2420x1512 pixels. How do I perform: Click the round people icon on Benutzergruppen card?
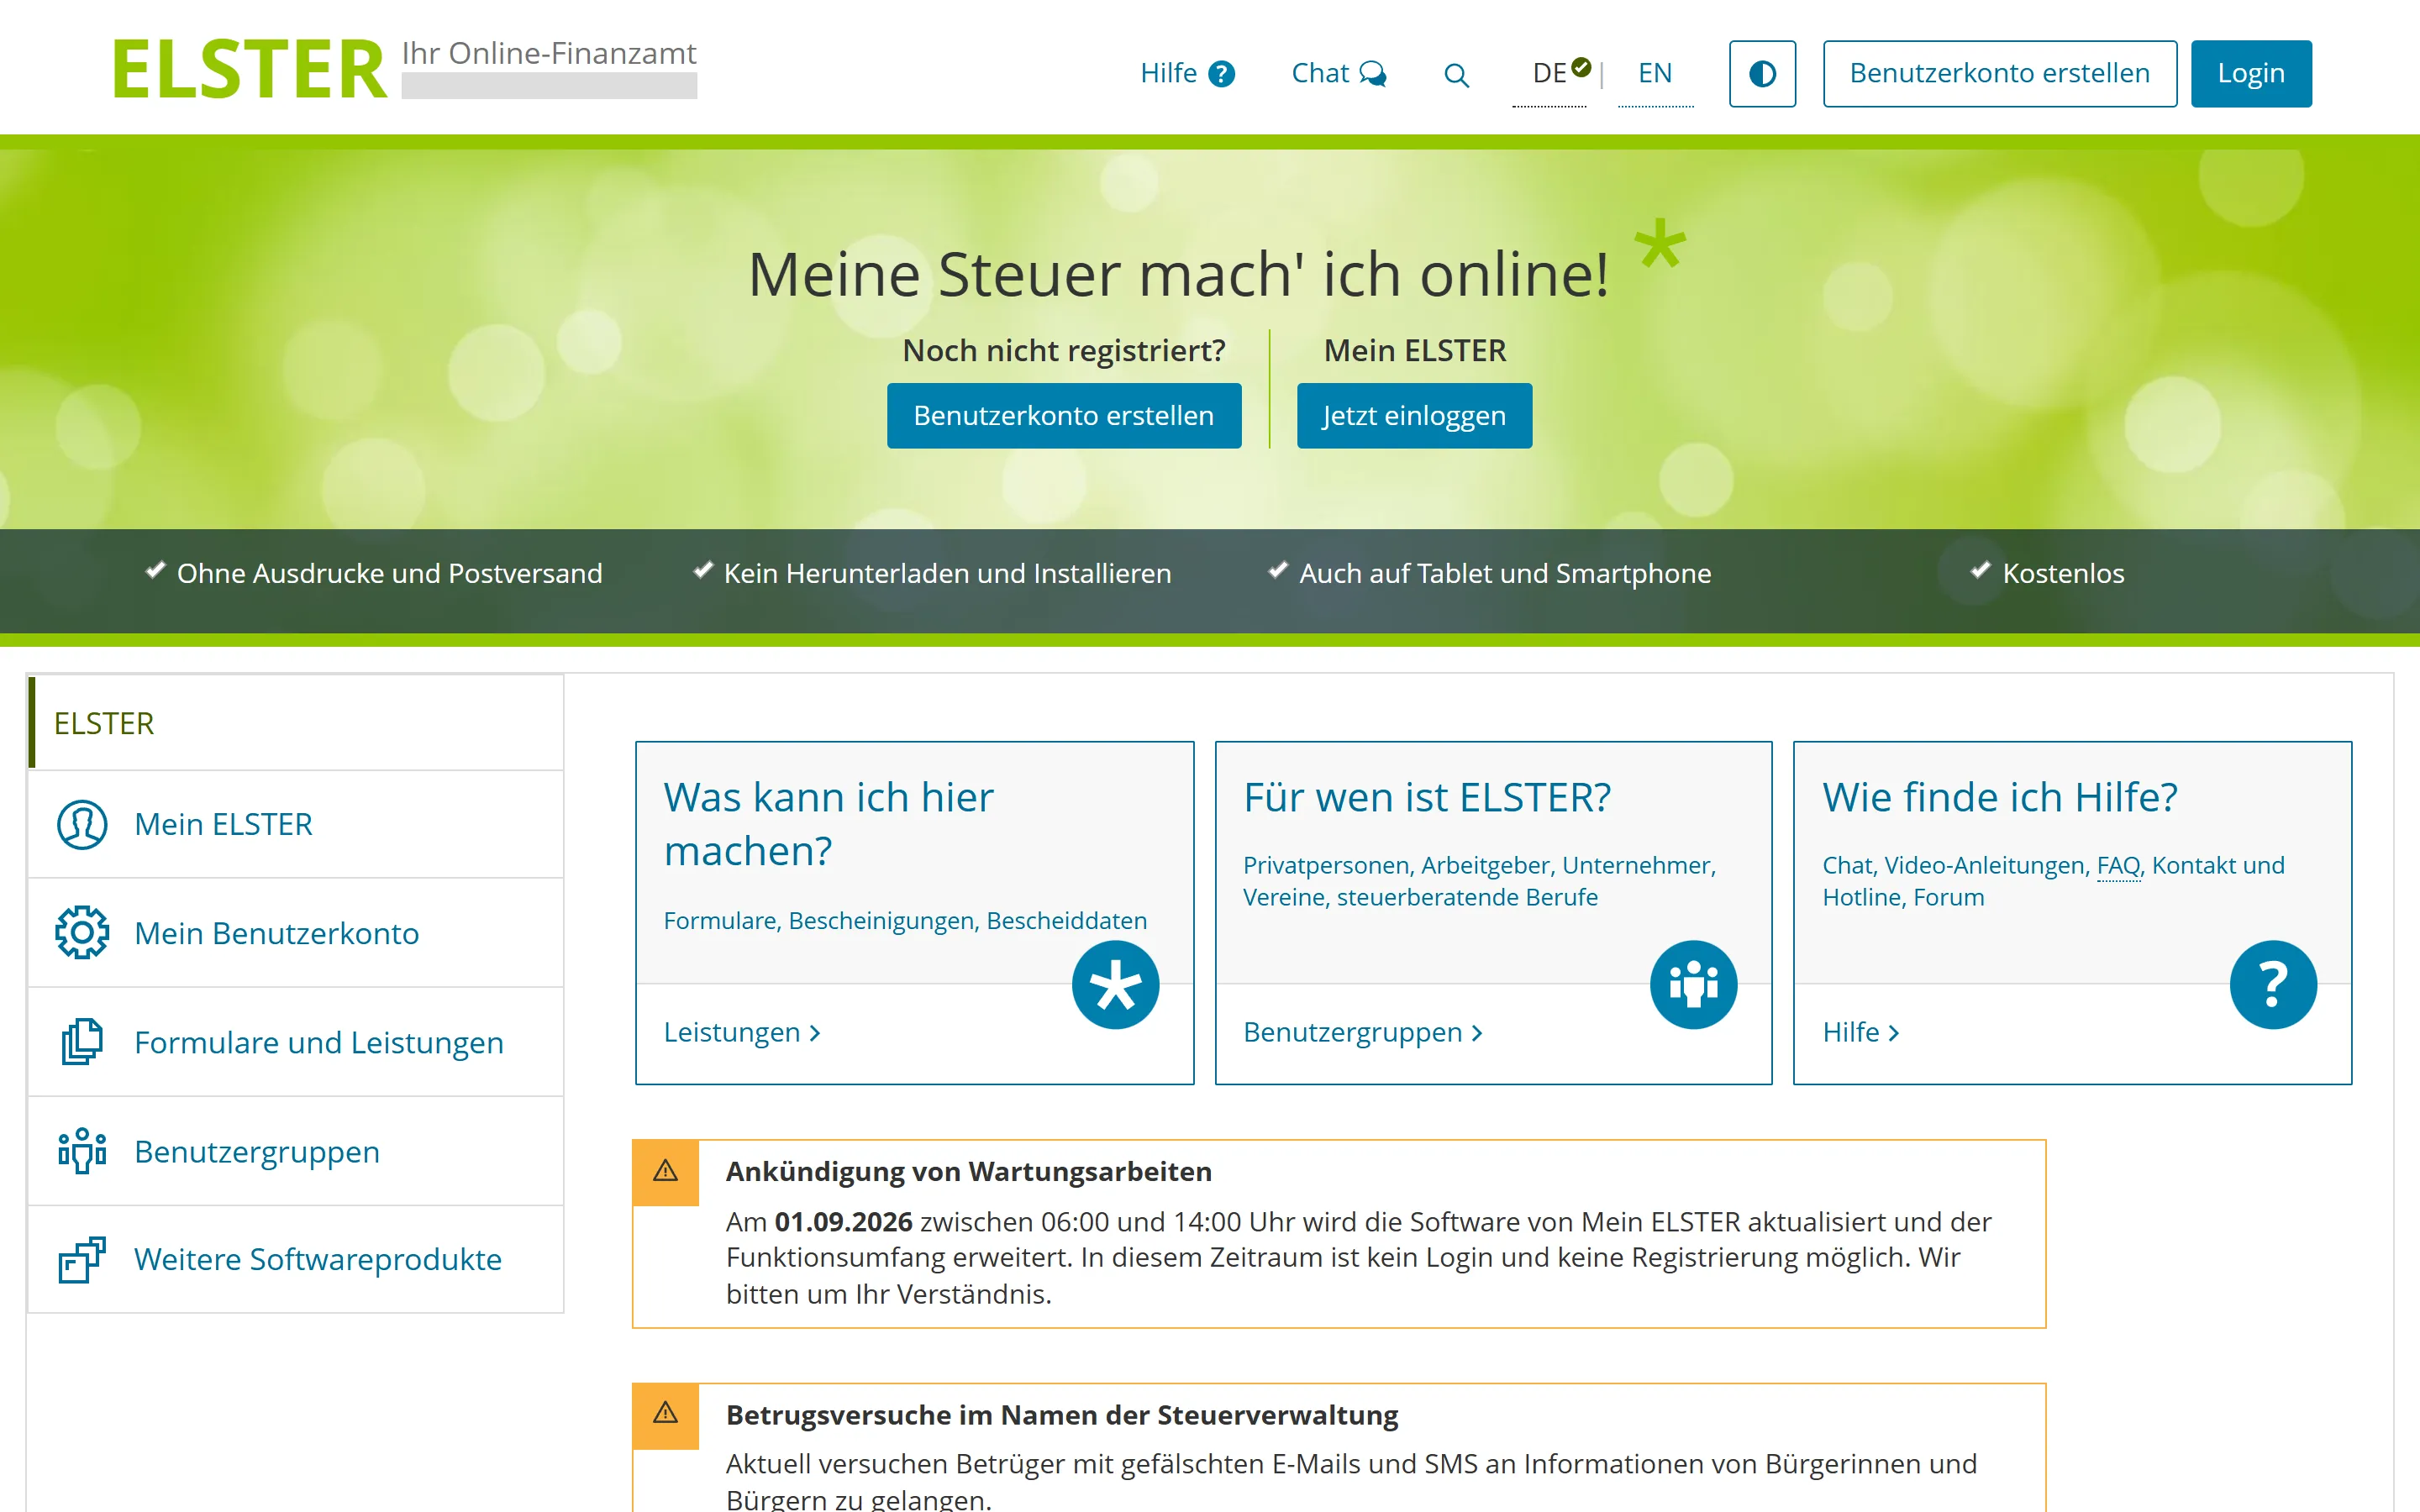(1694, 985)
